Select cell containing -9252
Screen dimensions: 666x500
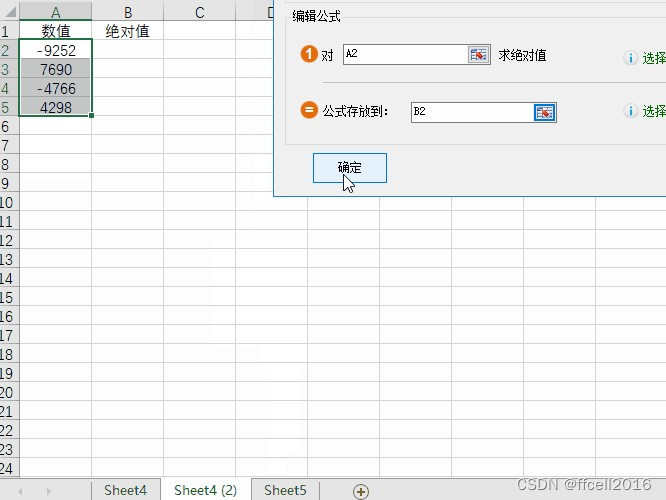click(x=56, y=51)
